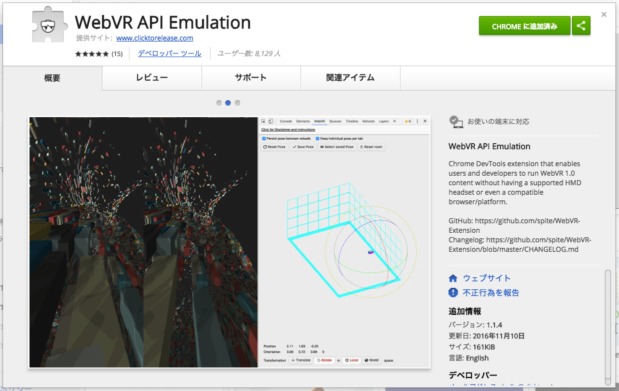Open the www.clicktorelease.com link
The width and height of the screenshot is (619, 391).
(154, 38)
